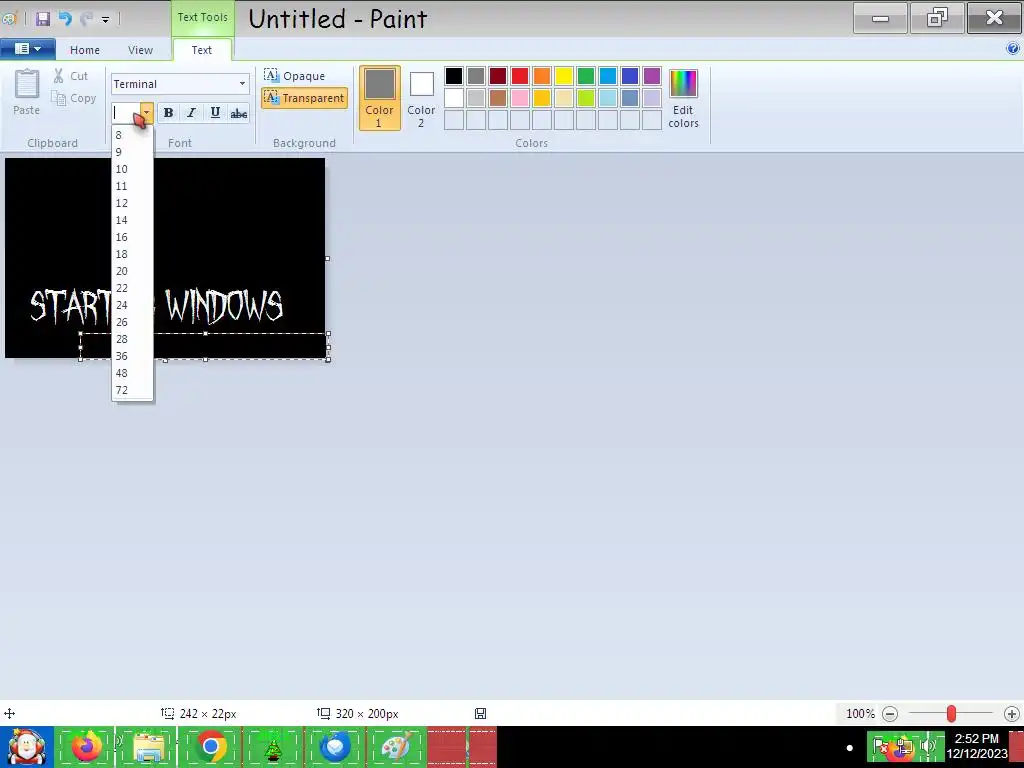Switch to the View tab
This screenshot has width=1024, height=768.
pyautogui.click(x=140, y=50)
